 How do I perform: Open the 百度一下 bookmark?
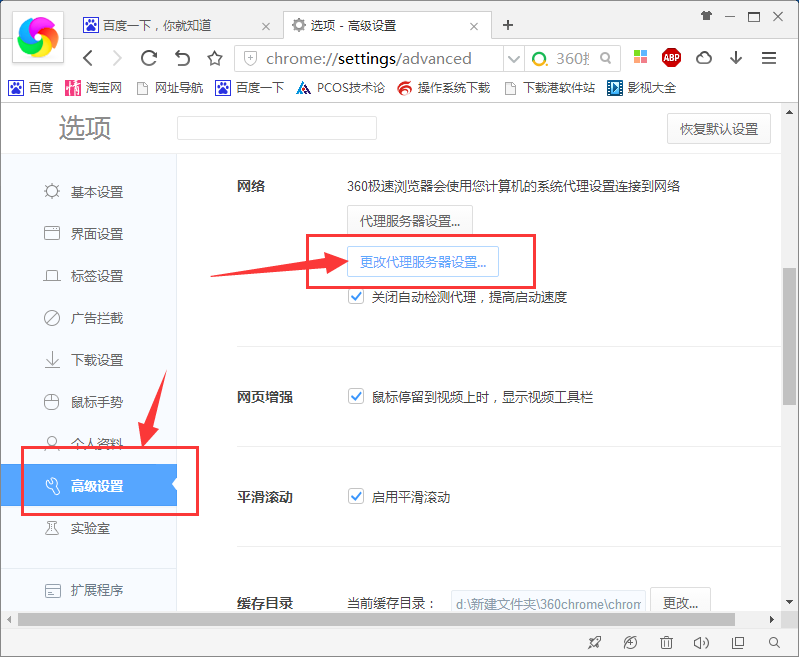(249, 88)
